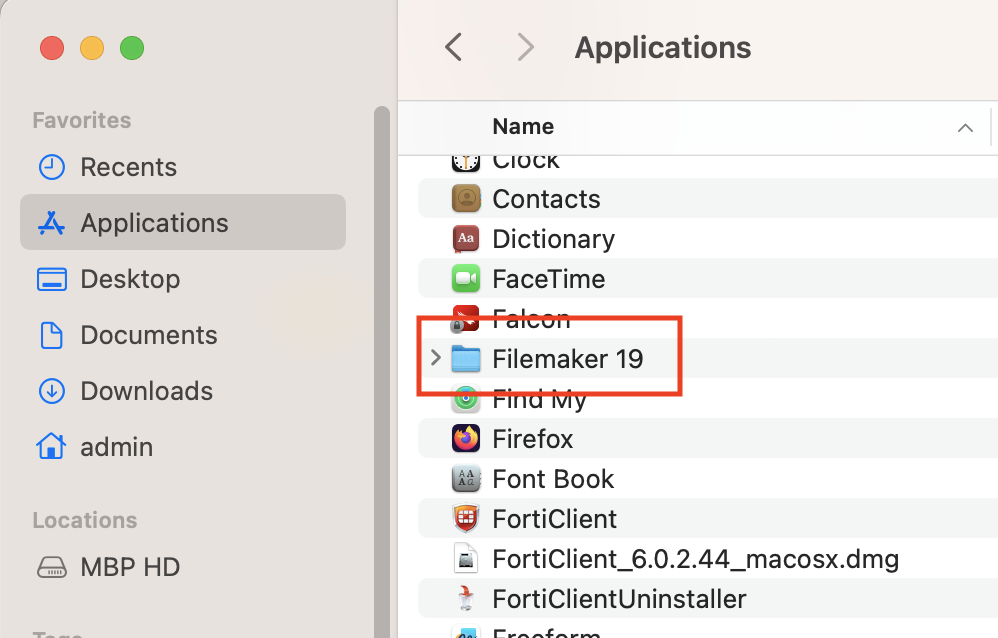
Task: Expand the Filemaker 19 folder
Action: (x=435, y=358)
